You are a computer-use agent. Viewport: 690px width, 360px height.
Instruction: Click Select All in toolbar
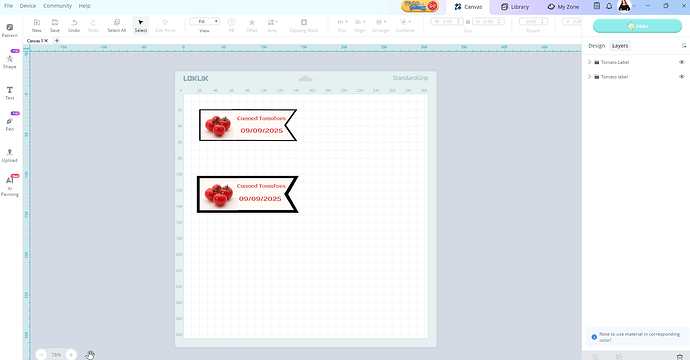click(117, 26)
